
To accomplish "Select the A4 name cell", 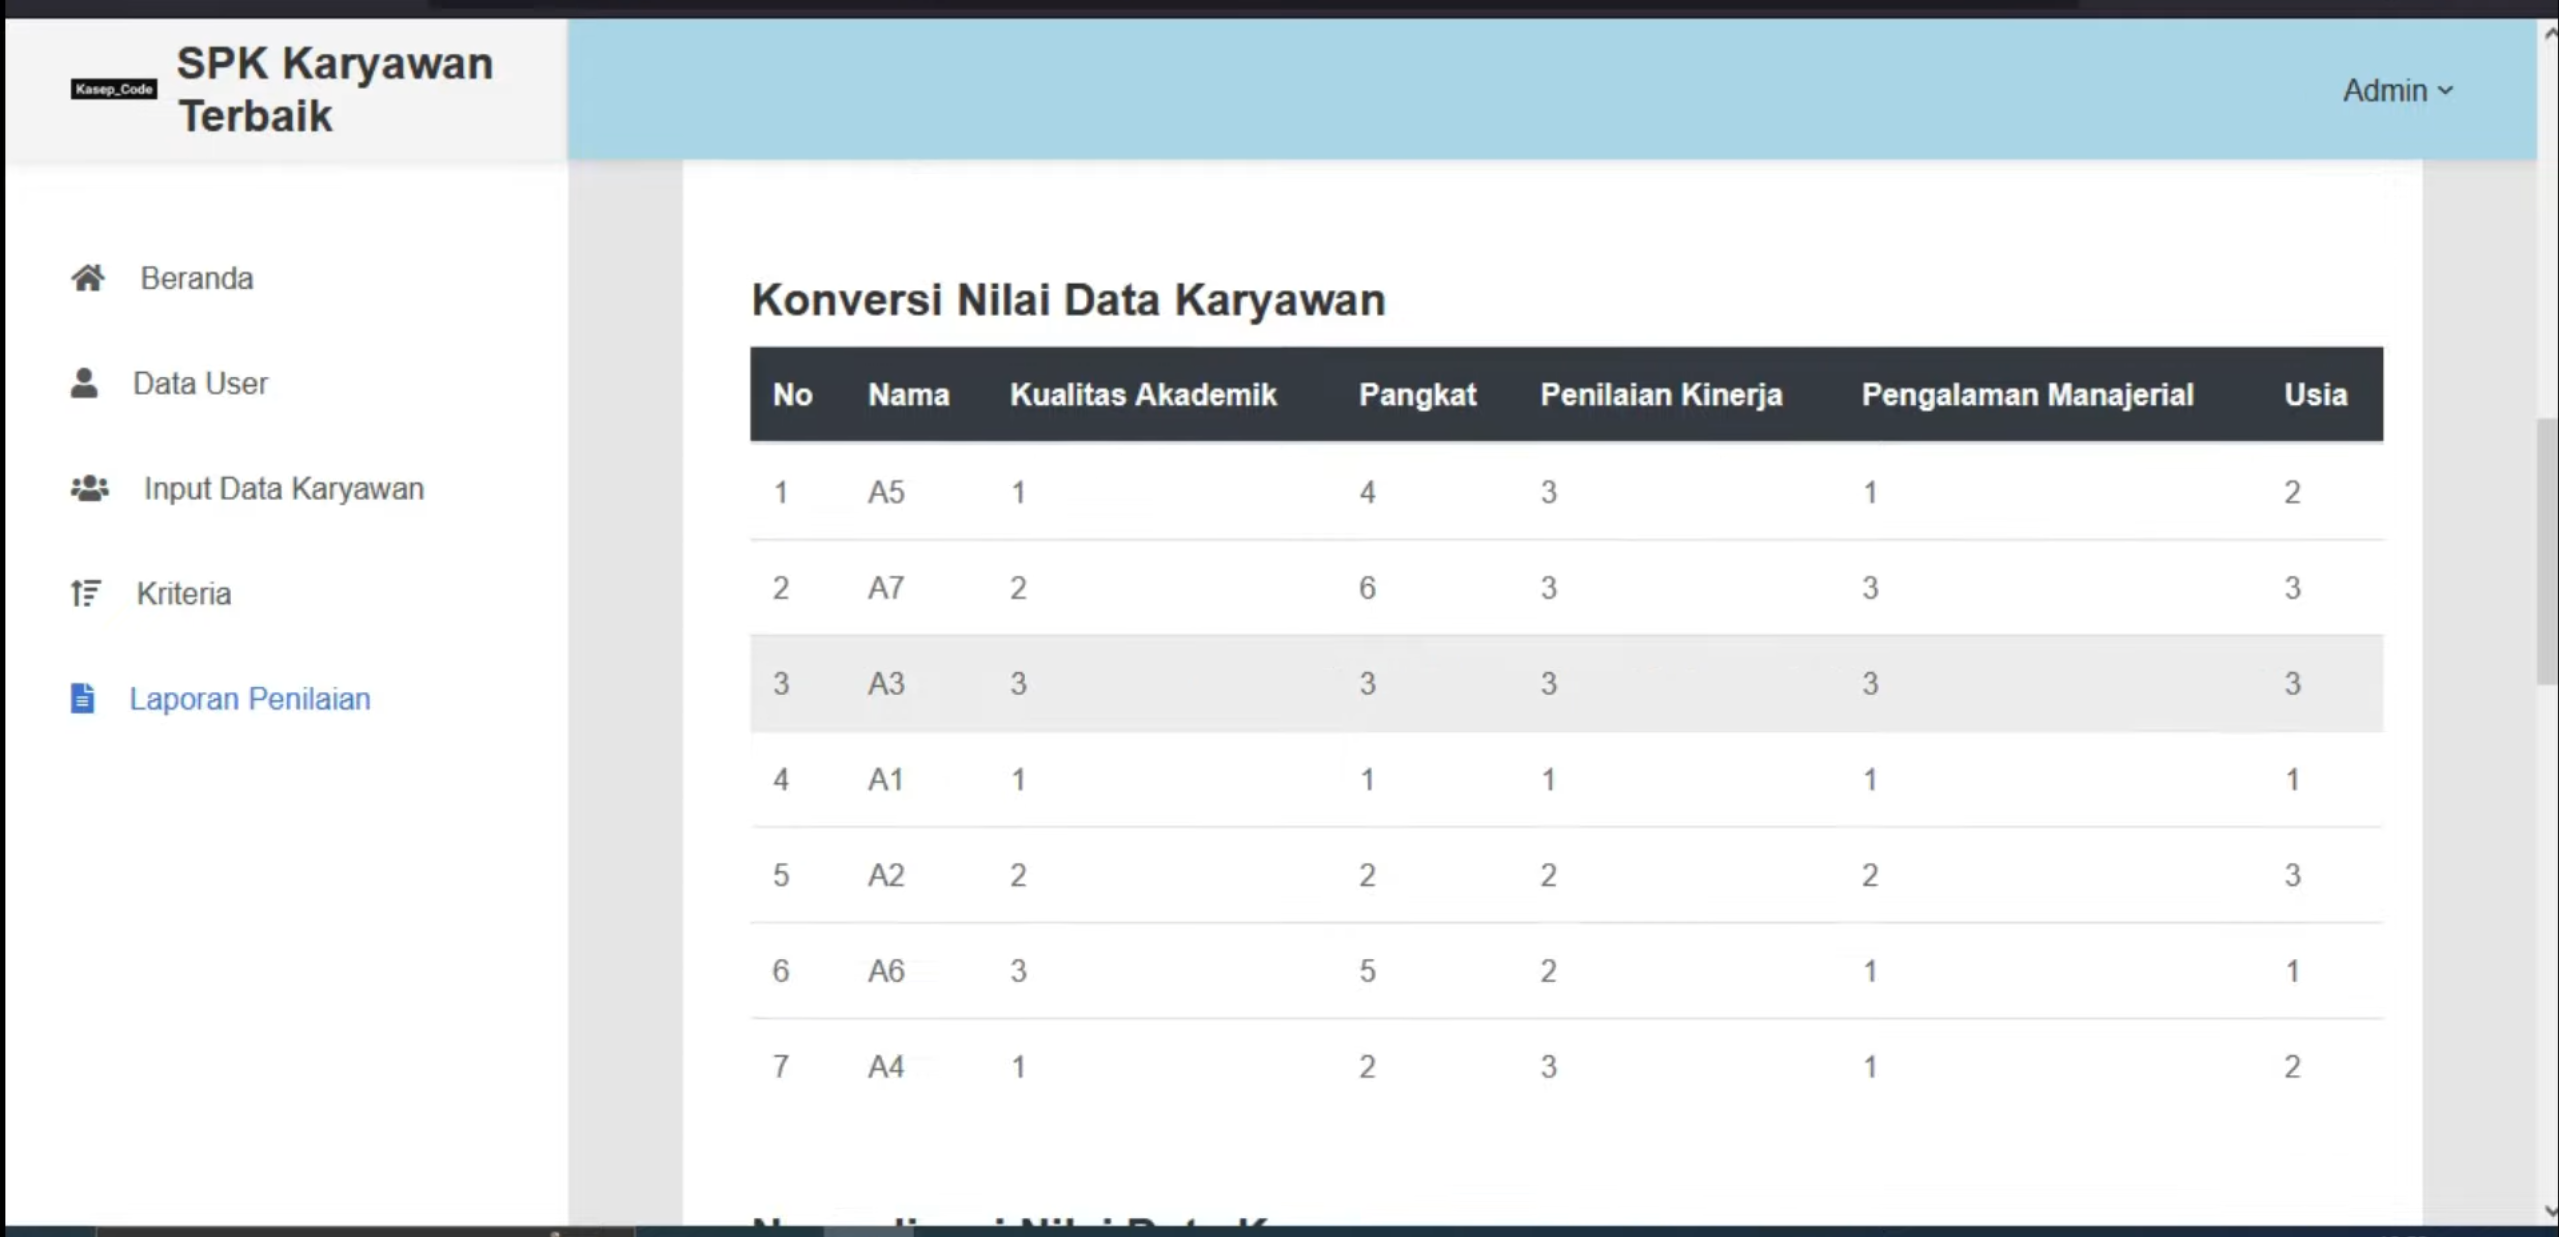I will pyautogui.click(x=886, y=1067).
